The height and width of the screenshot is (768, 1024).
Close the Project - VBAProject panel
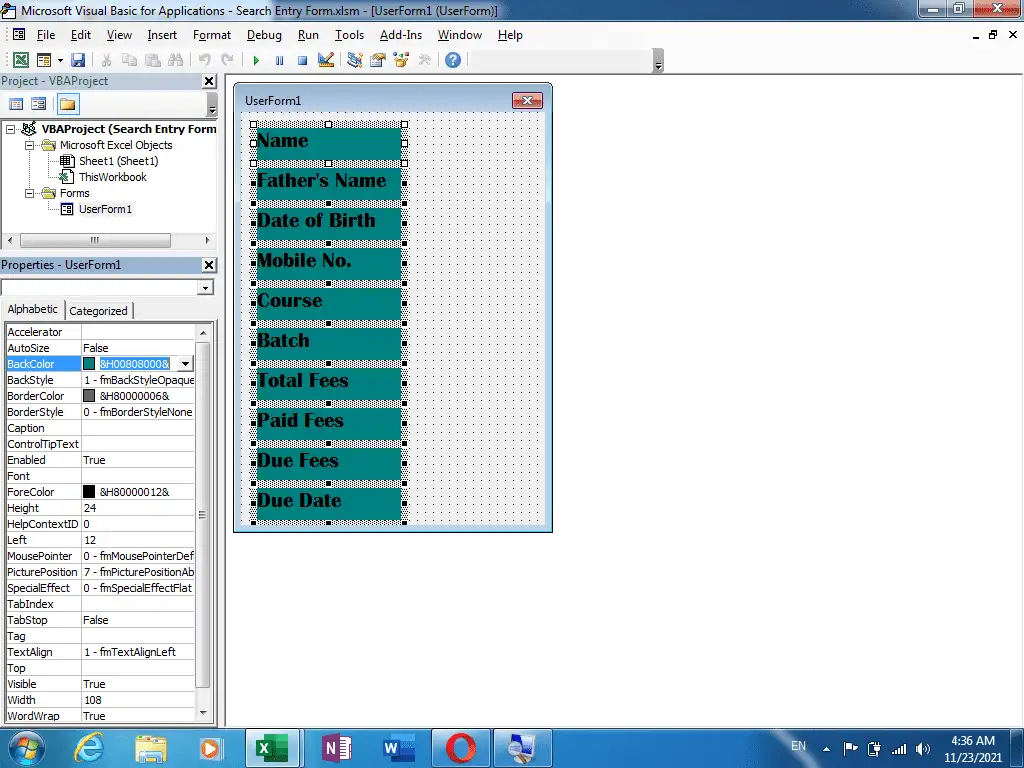[209, 81]
